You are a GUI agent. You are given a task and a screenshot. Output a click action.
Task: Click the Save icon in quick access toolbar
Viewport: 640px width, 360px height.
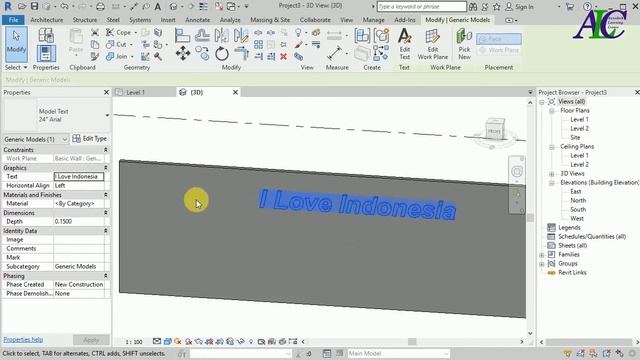coord(34,6)
